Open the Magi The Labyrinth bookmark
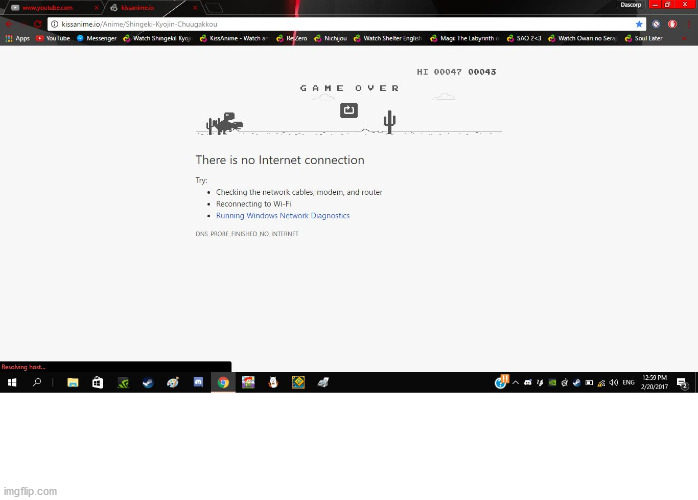 tap(465, 38)
